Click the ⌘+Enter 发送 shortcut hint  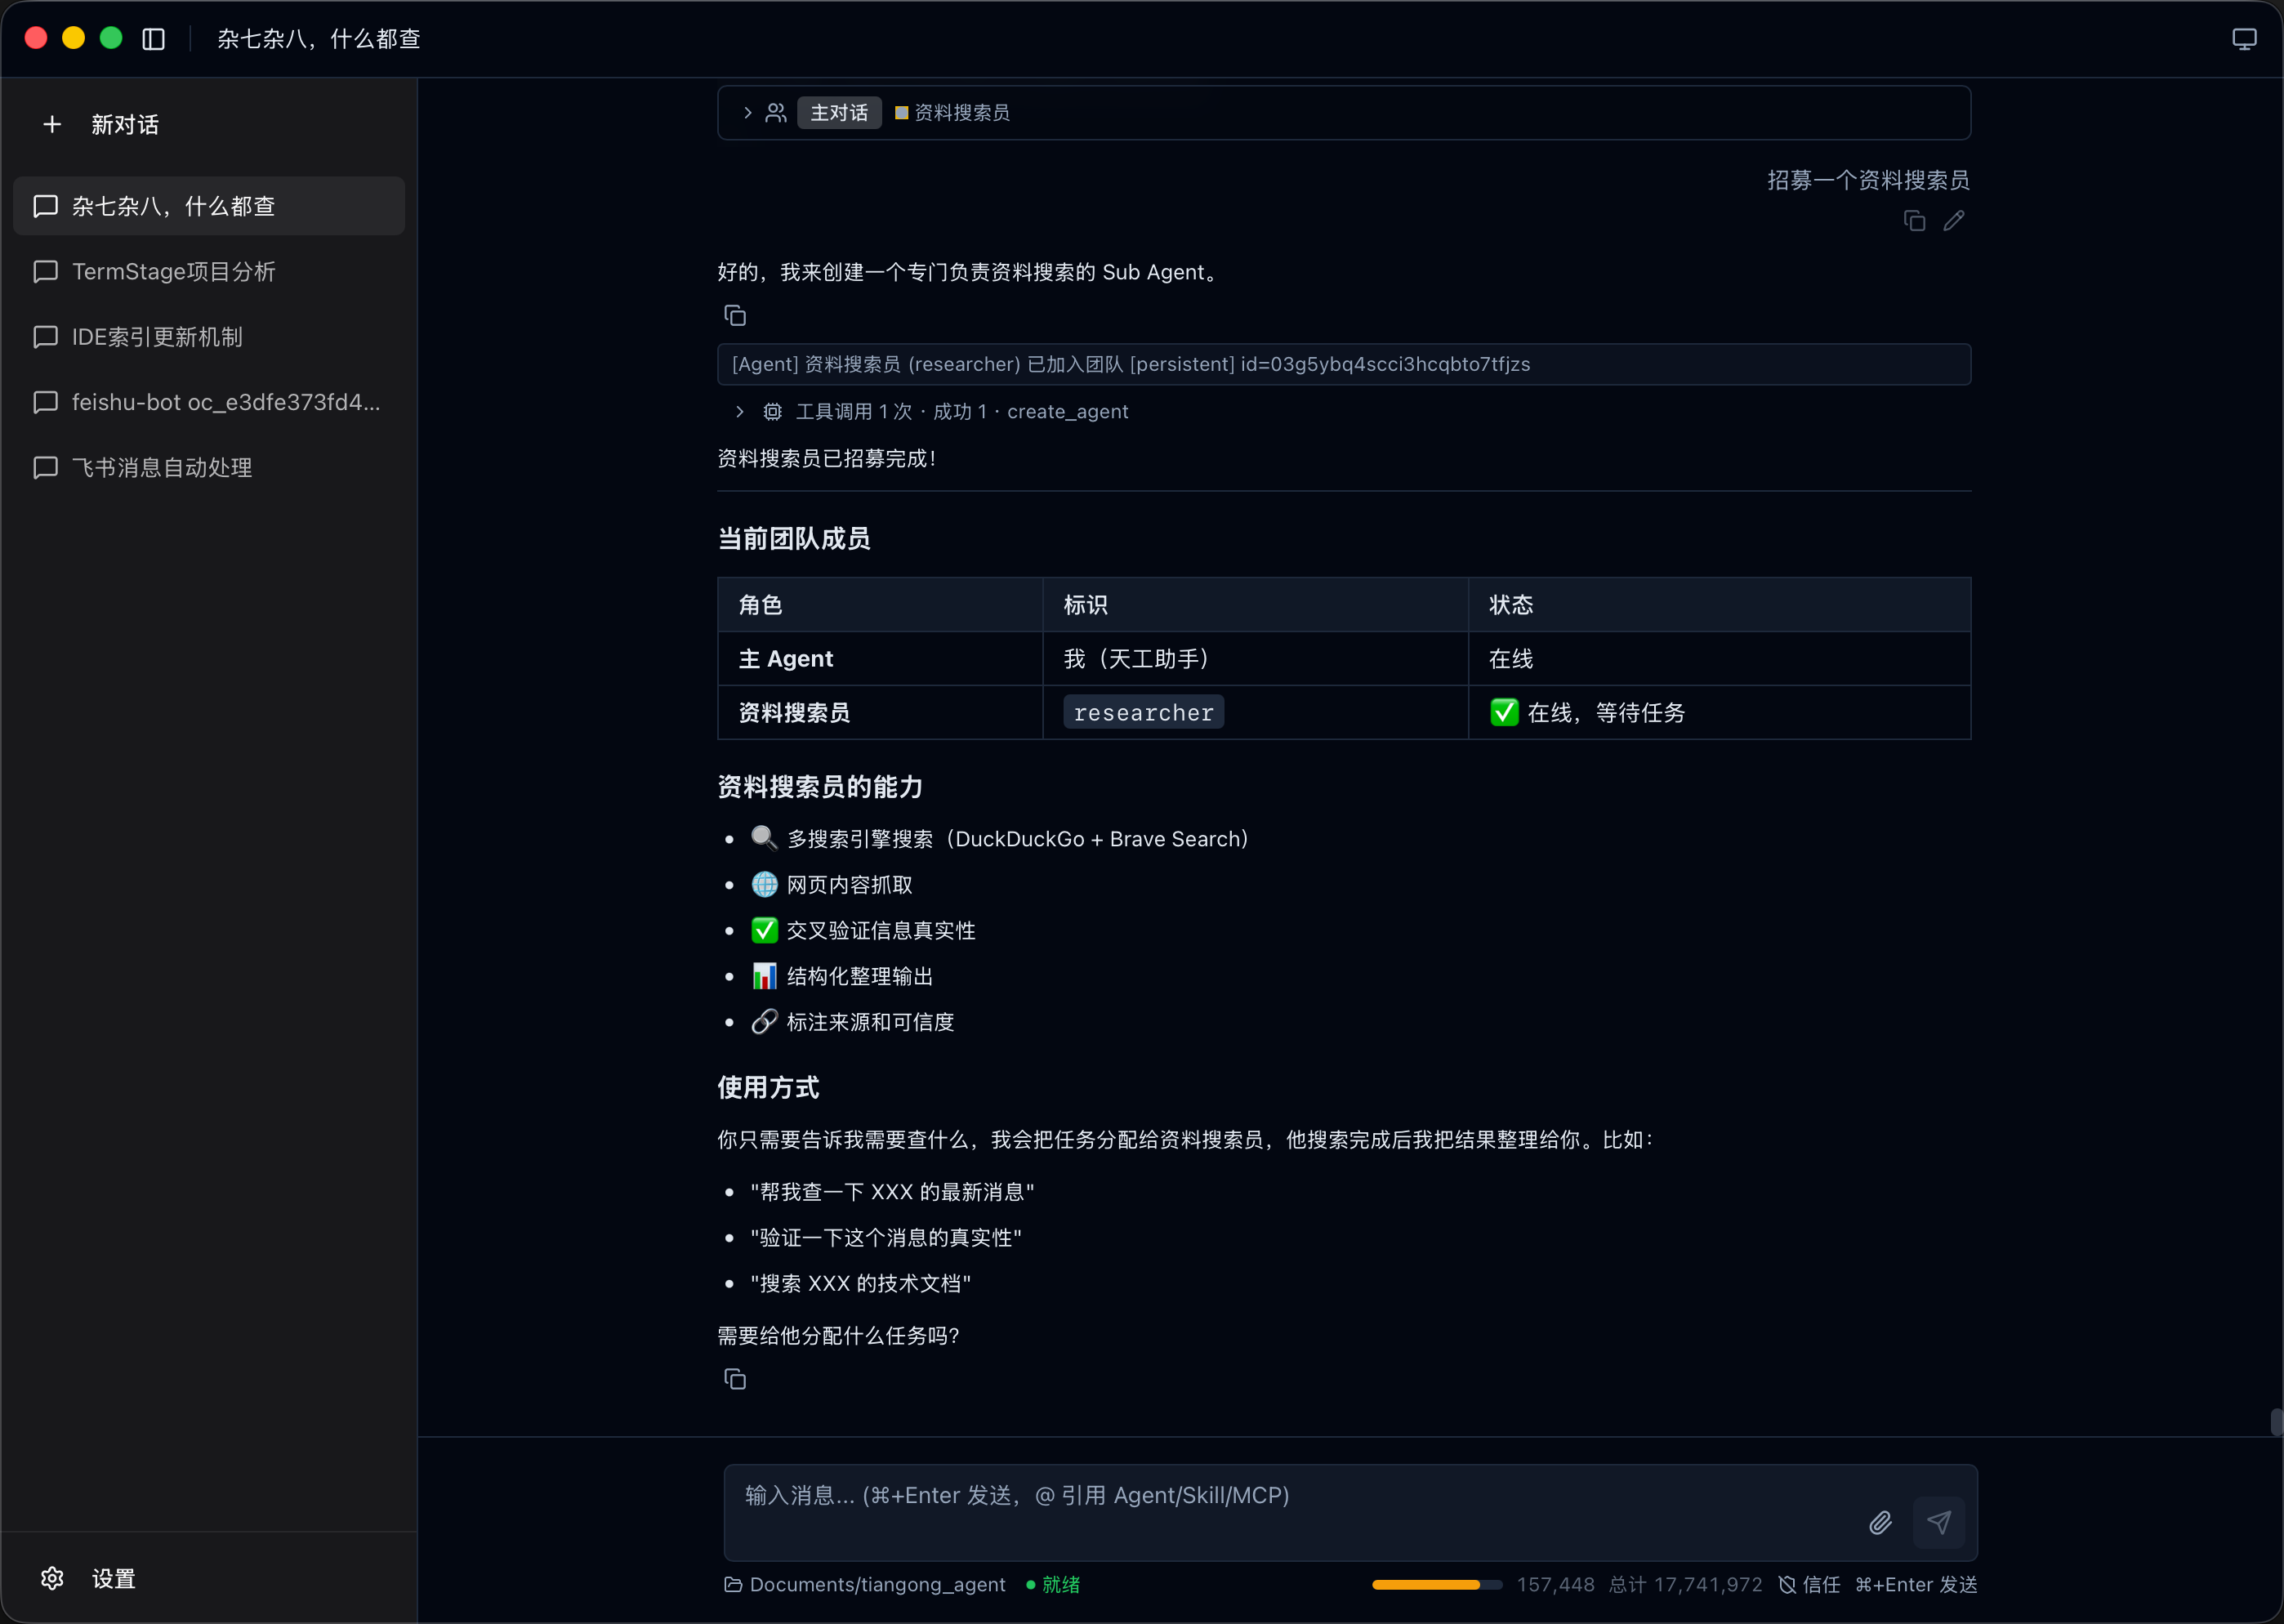pyautogui.click(x=1916, y=1585)
